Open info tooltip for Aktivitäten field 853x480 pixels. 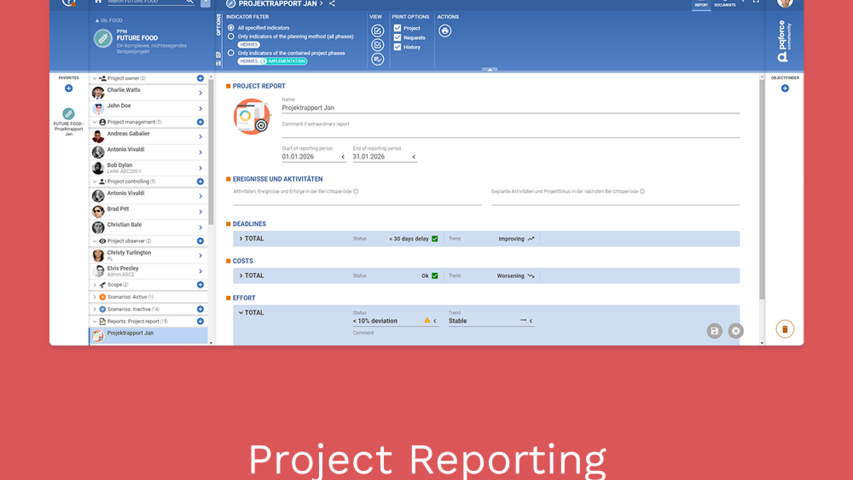tap(356, 192)
